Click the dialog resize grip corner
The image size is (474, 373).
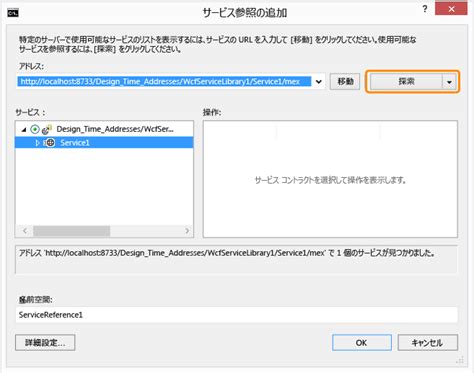coord(461,360)
